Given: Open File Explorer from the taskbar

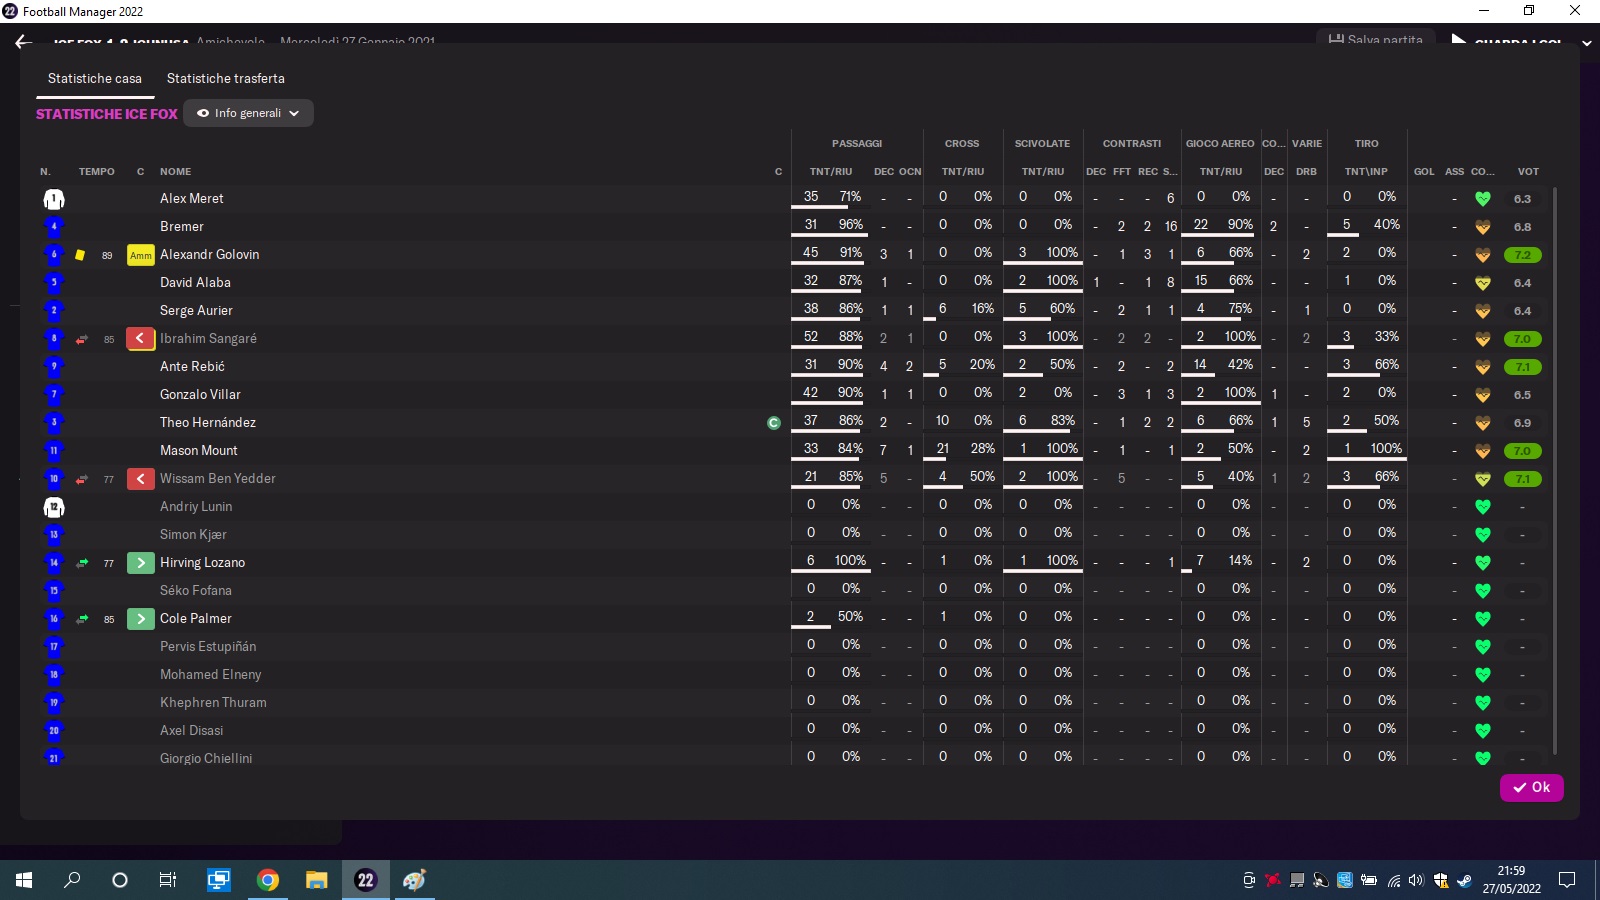Looking at the screenshot, I should pyautogui.click(x=316, y=880).
